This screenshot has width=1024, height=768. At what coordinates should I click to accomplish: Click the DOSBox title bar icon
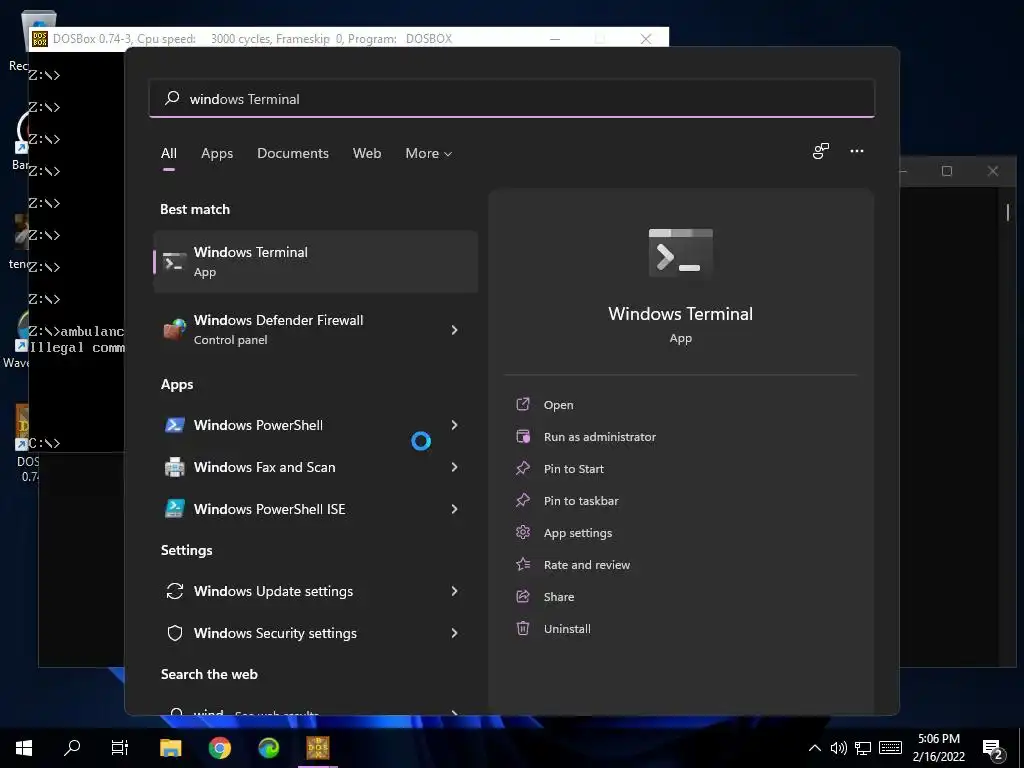coord(40,39)
